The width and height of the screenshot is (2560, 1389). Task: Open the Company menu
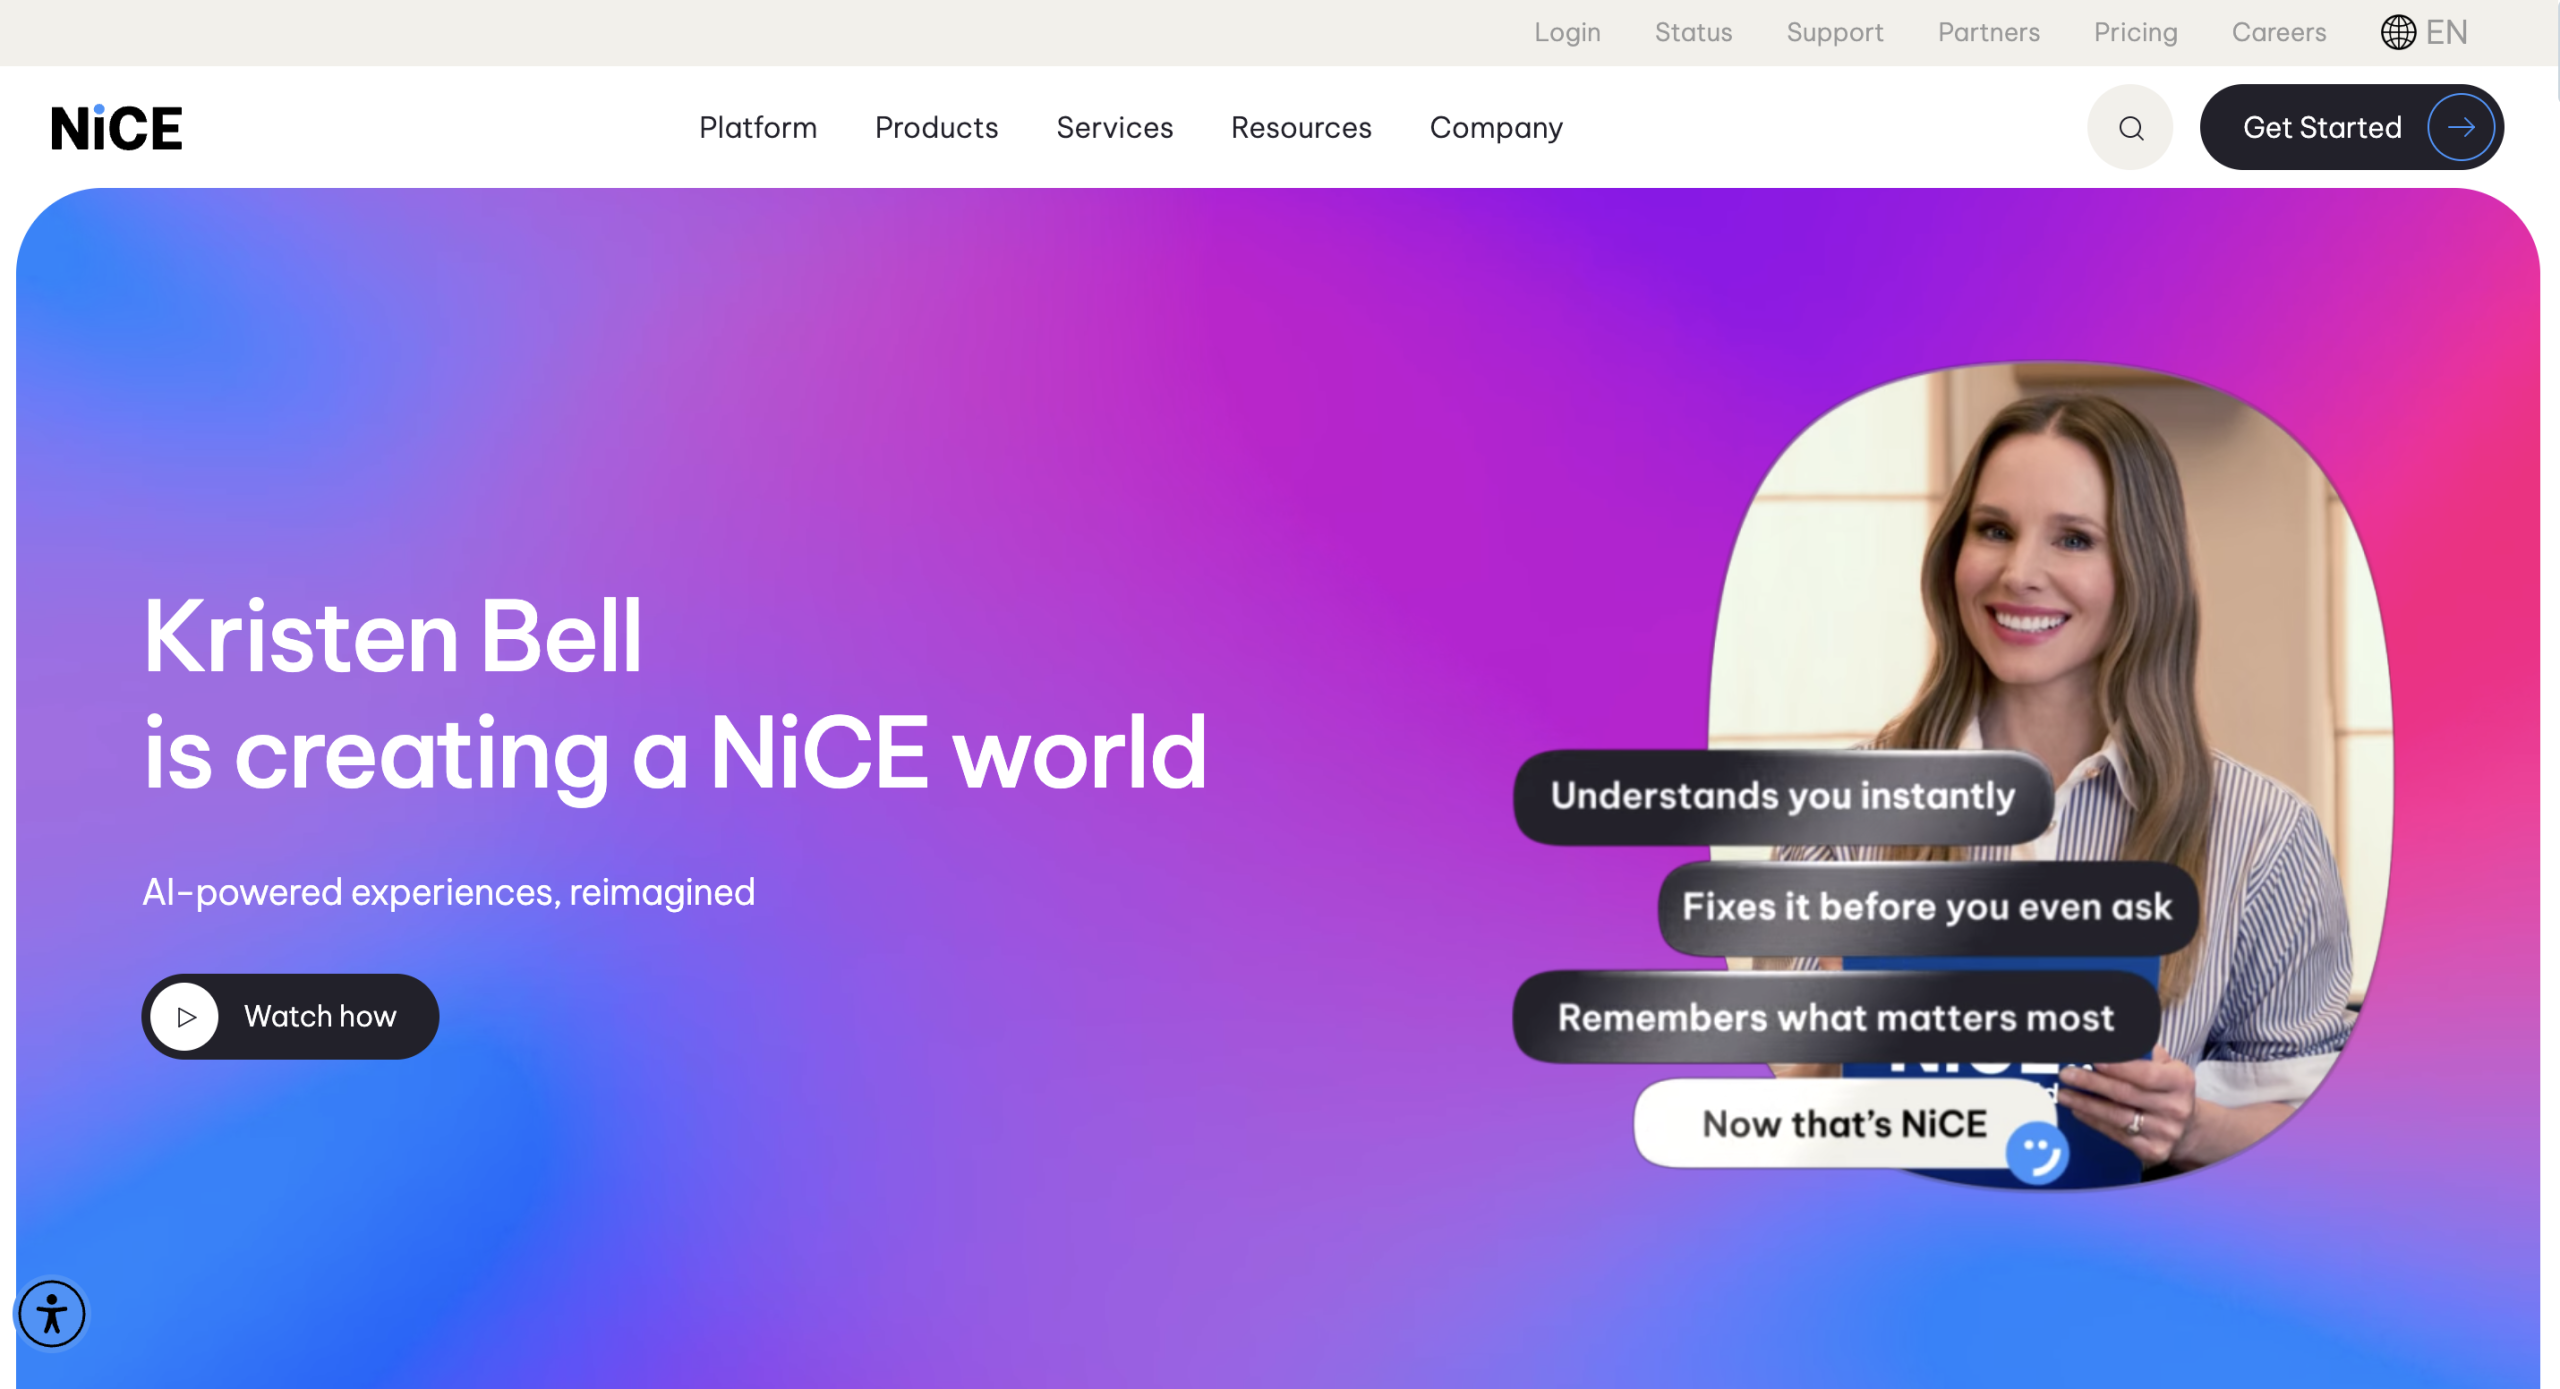tap(1496, 128)
